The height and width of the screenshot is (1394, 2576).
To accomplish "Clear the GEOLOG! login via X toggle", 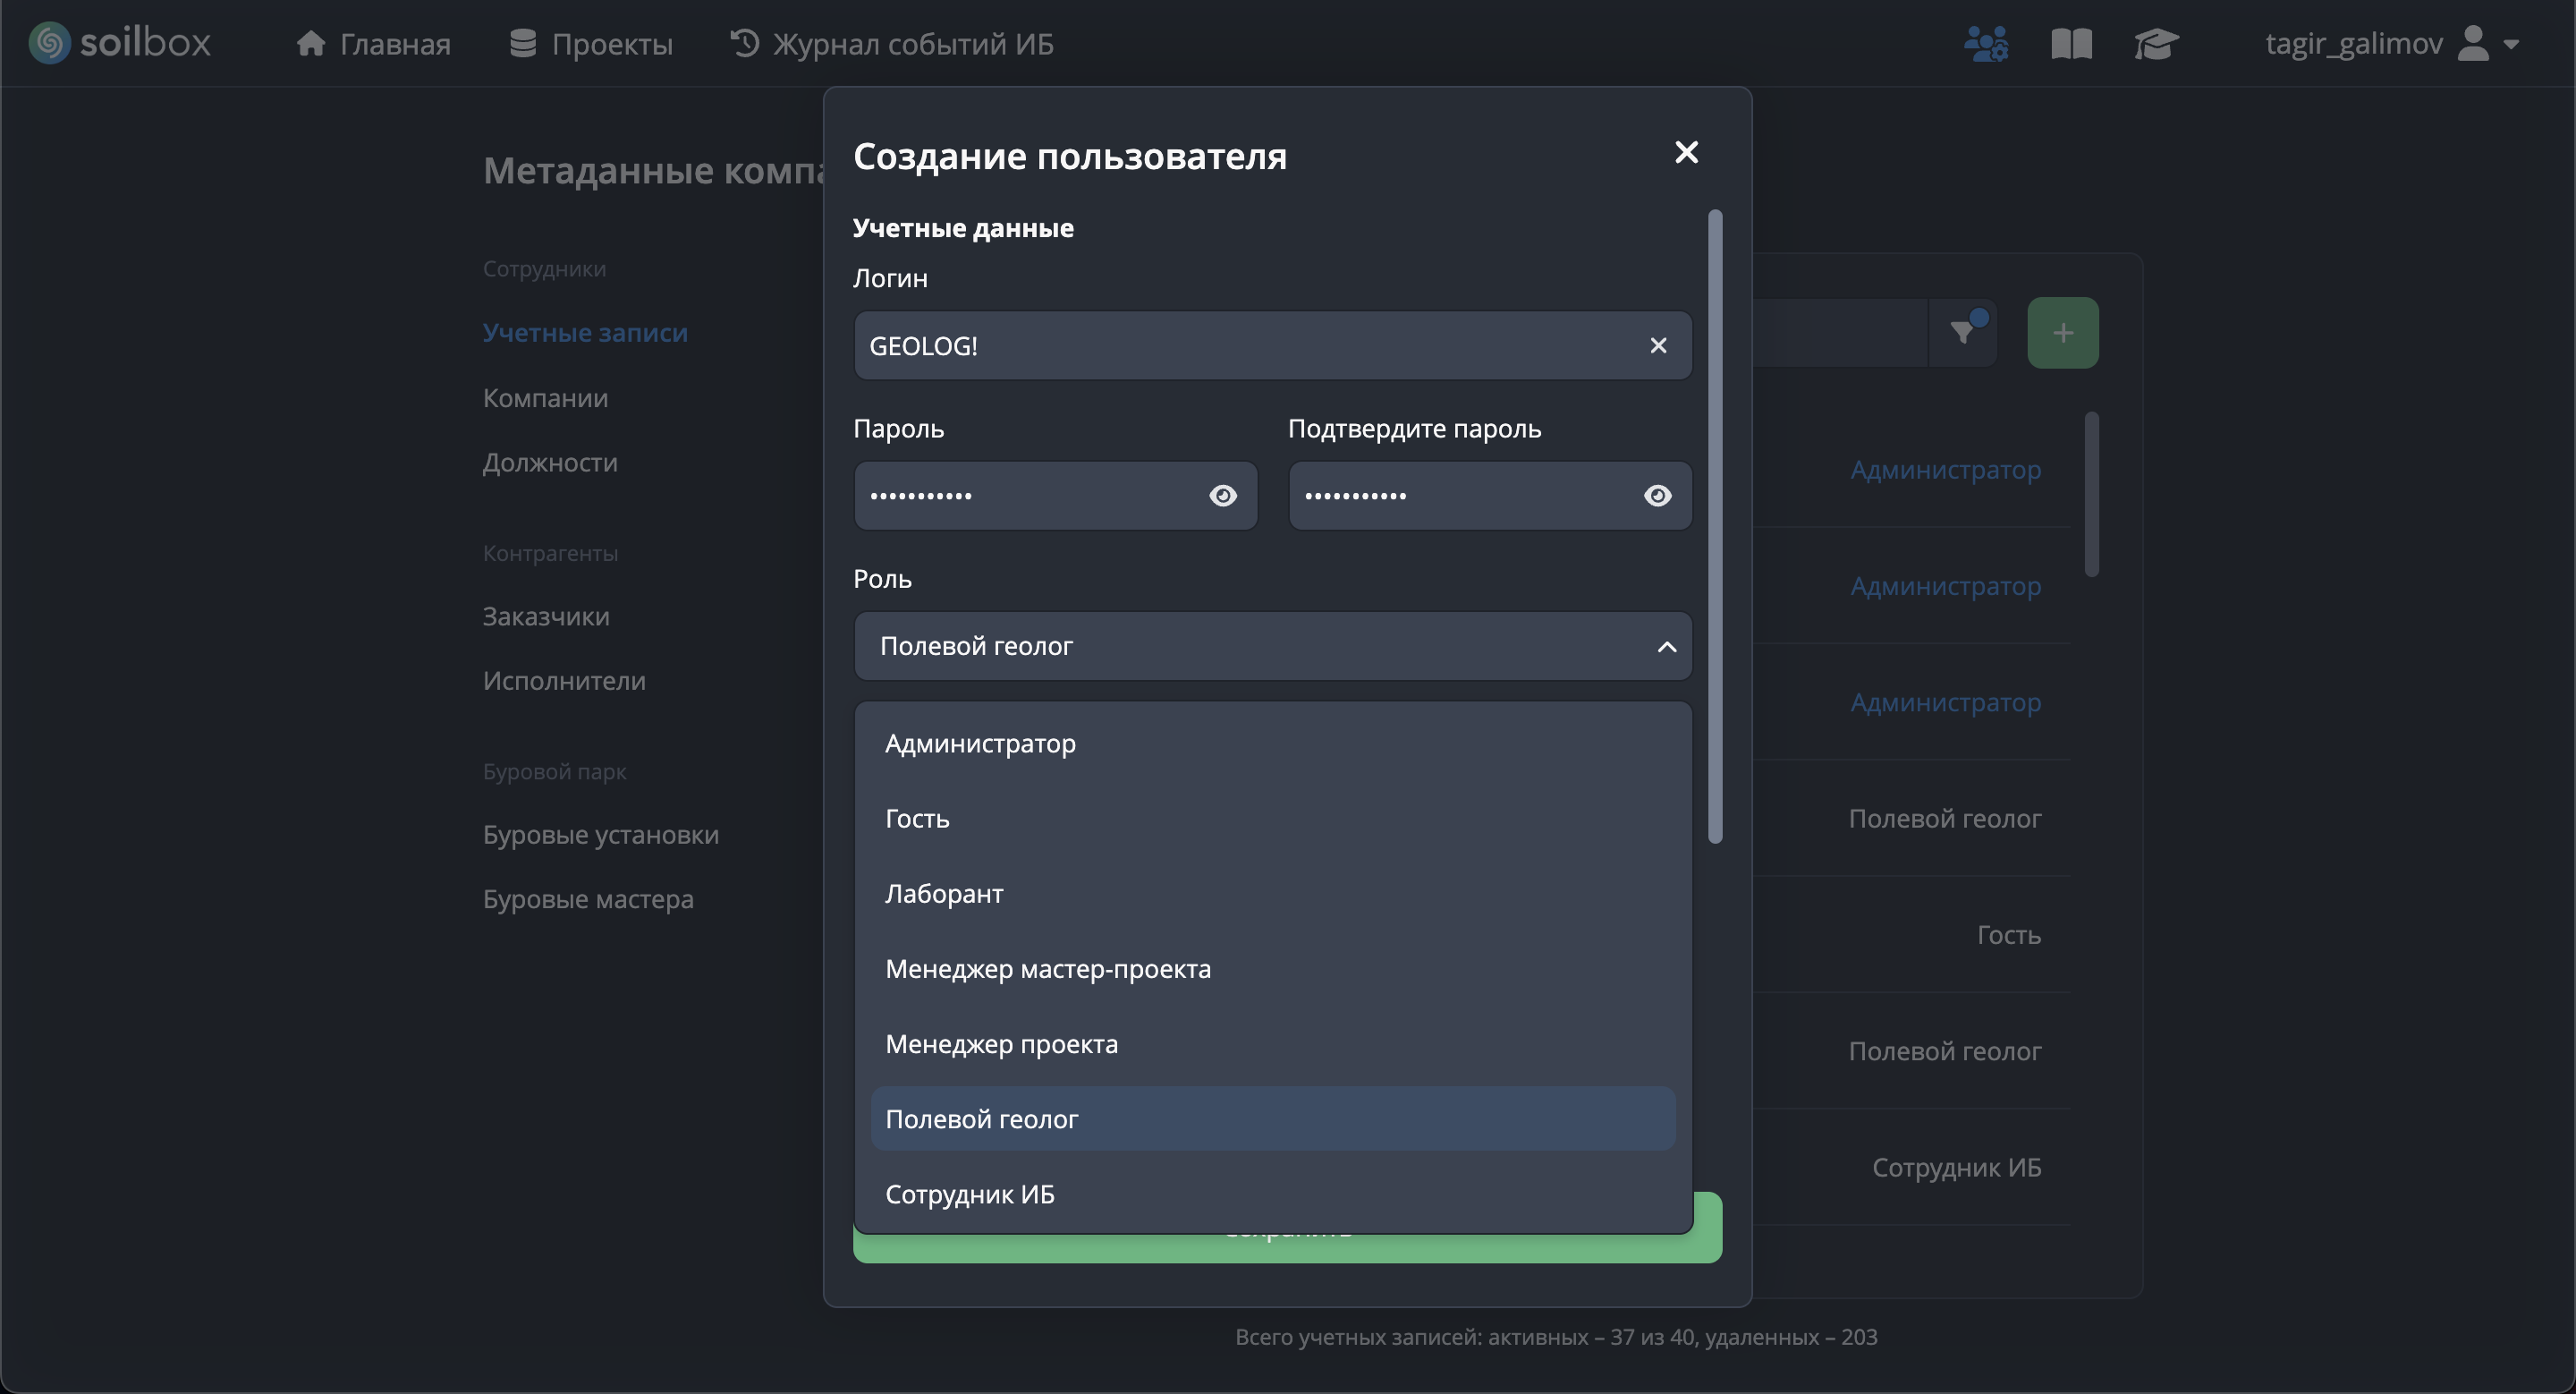I will [1658, 345].
